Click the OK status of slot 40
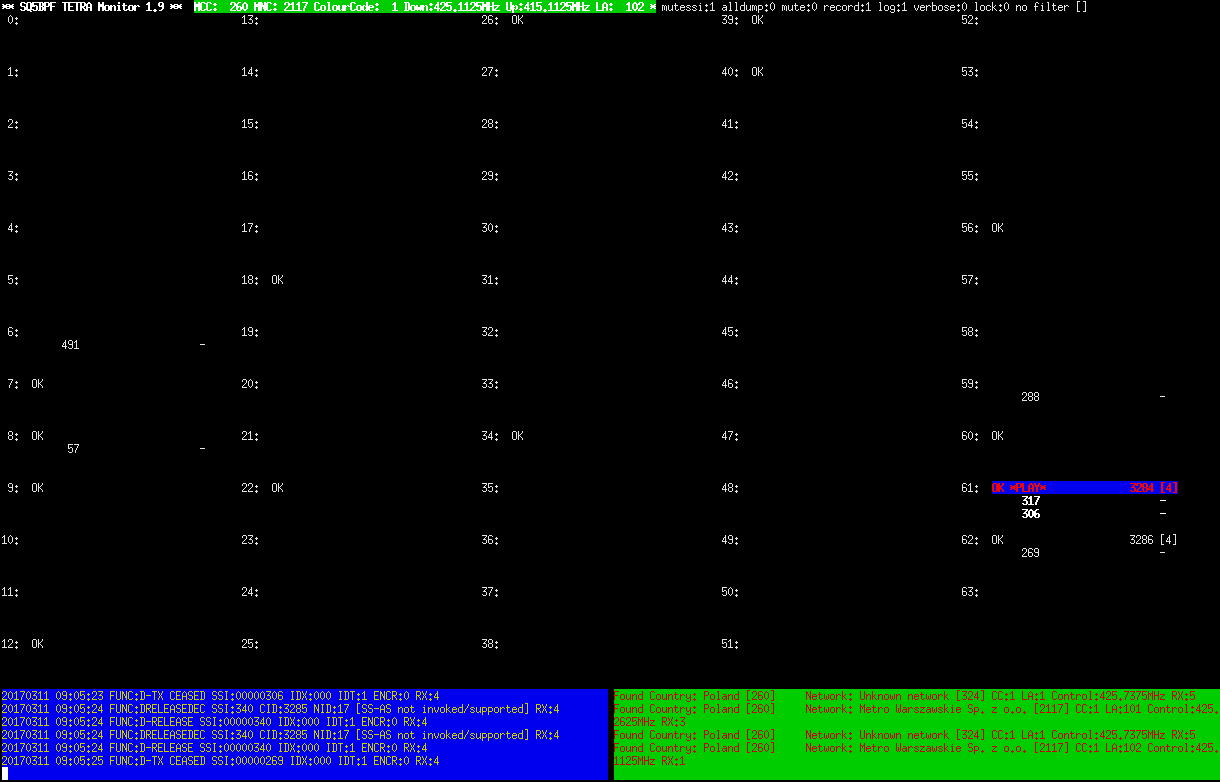This screenshot has height=782, width=1220. pyautogui.click(x=757, y=72)
